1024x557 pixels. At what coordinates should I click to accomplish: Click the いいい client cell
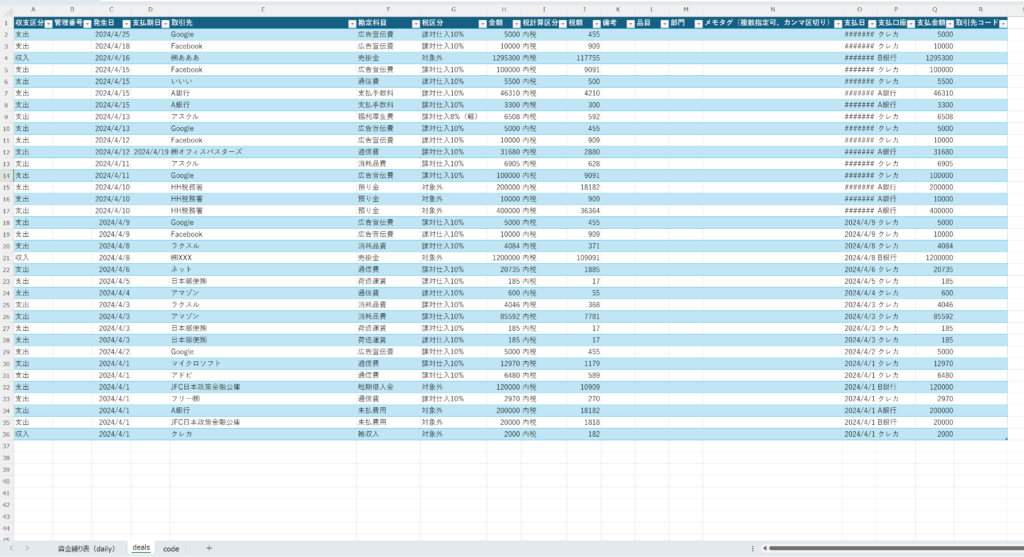point(263,82)
